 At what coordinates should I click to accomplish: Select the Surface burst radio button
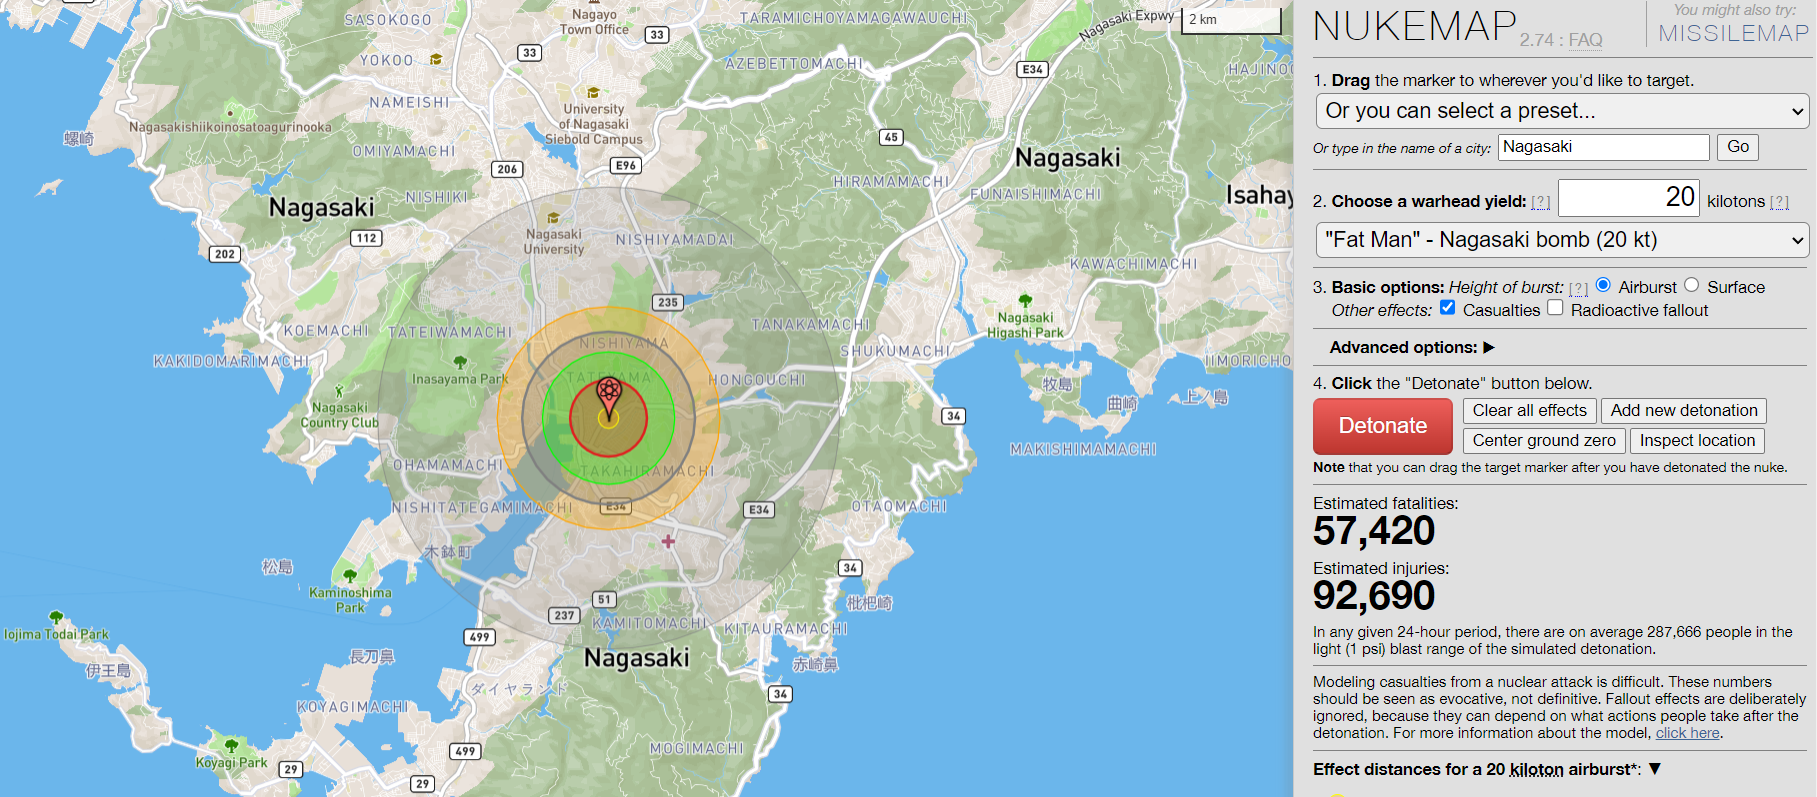(1692, 286)
